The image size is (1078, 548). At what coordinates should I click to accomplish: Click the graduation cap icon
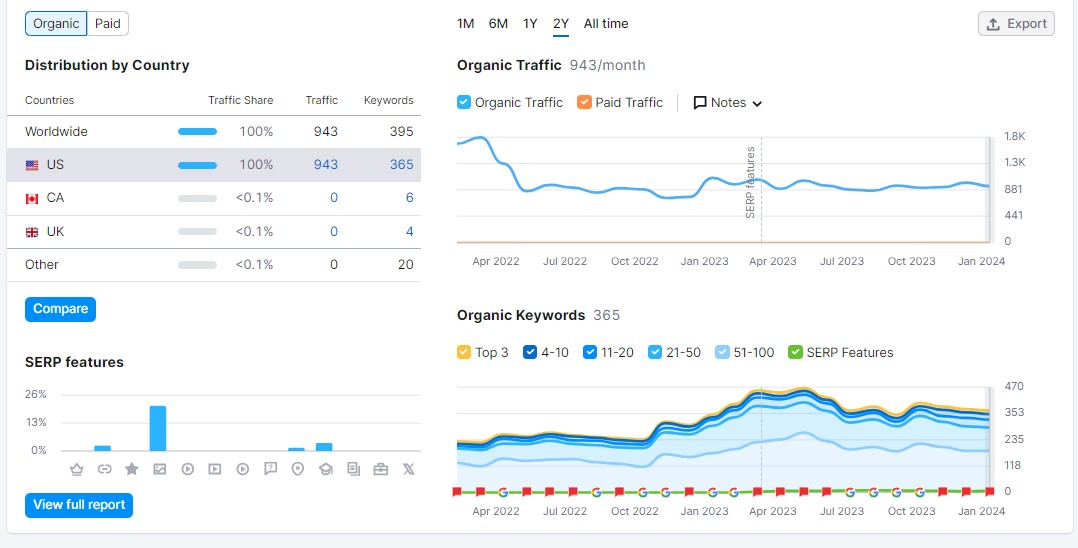[325, 469]
